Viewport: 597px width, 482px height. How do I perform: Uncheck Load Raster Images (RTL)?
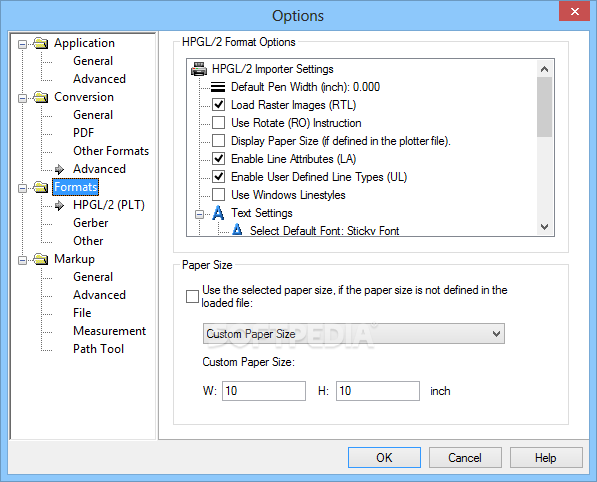click(219, 105)
